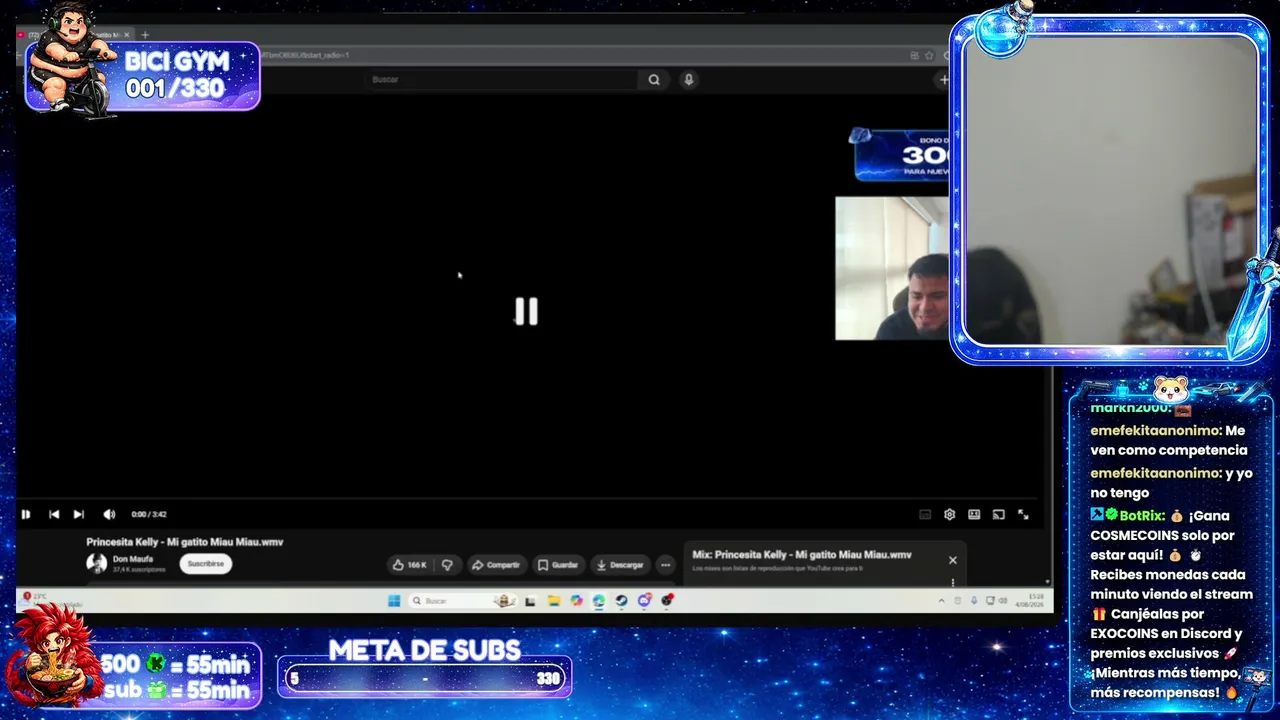Toggle subtitles in the video player
Screen dimensions: 1280x720
(x=925, y=514)
